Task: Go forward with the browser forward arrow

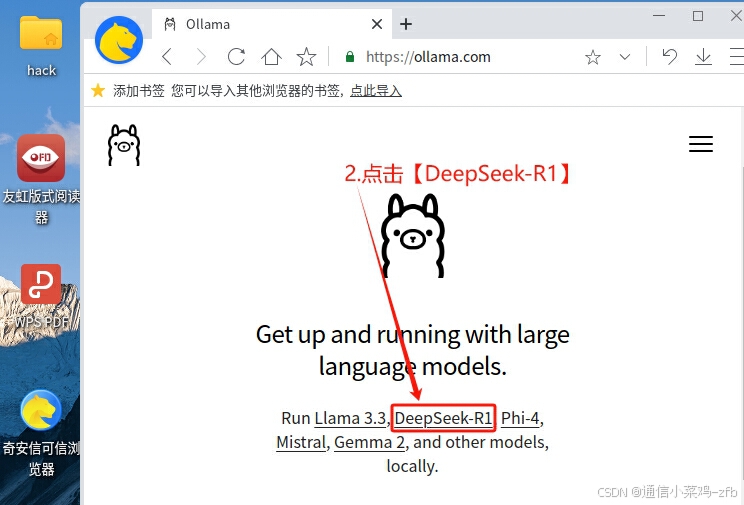Action: [x=202, y=57]
